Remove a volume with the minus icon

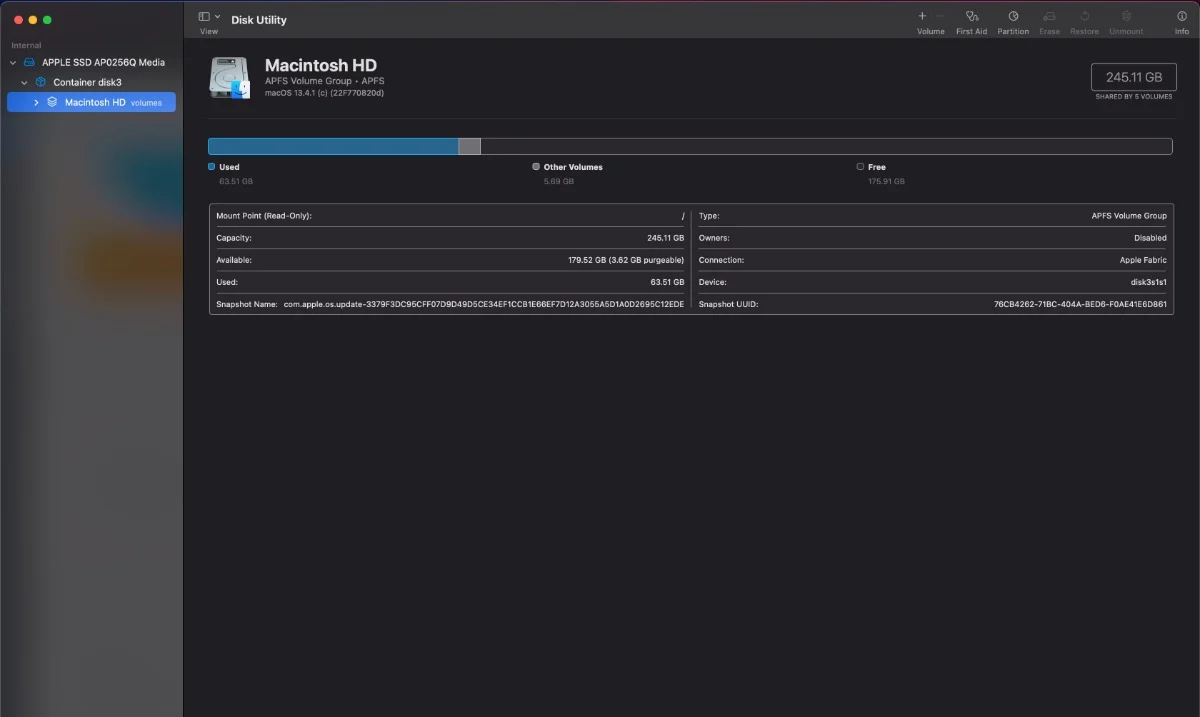tap(940, 16)
